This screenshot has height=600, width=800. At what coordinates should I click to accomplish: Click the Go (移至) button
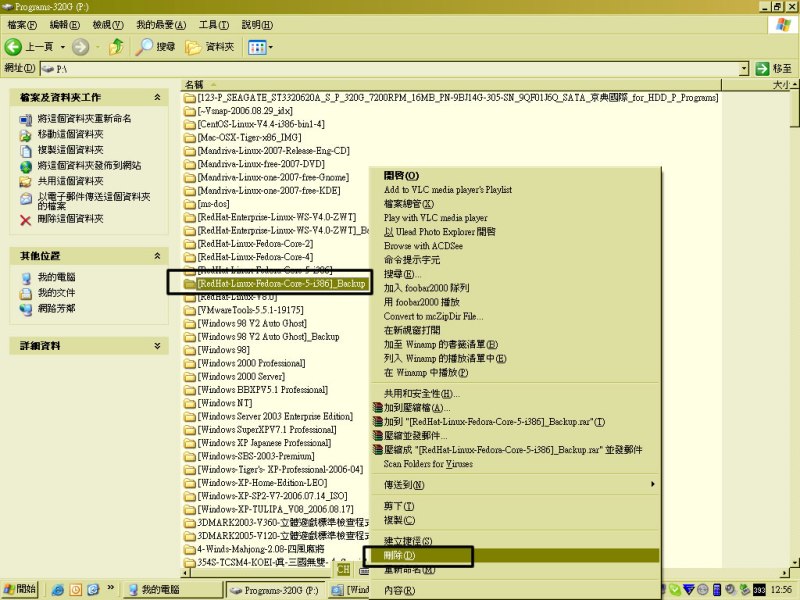pyautogui.click(x=773, y=68)
